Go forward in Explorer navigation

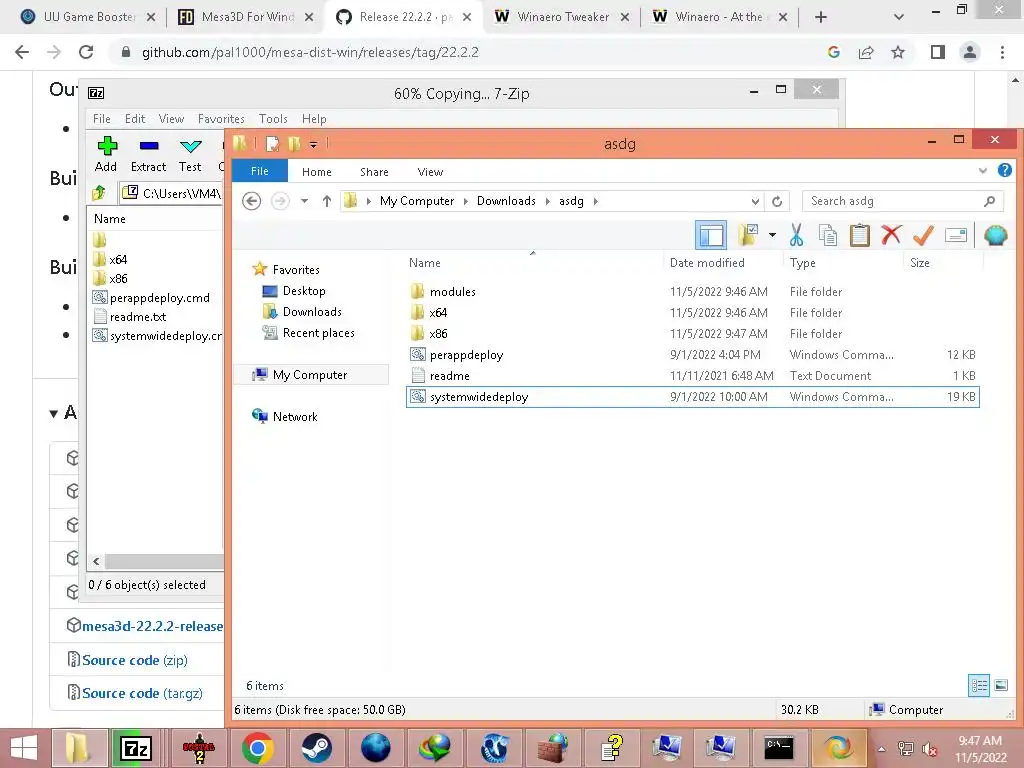tap(280, 201)
